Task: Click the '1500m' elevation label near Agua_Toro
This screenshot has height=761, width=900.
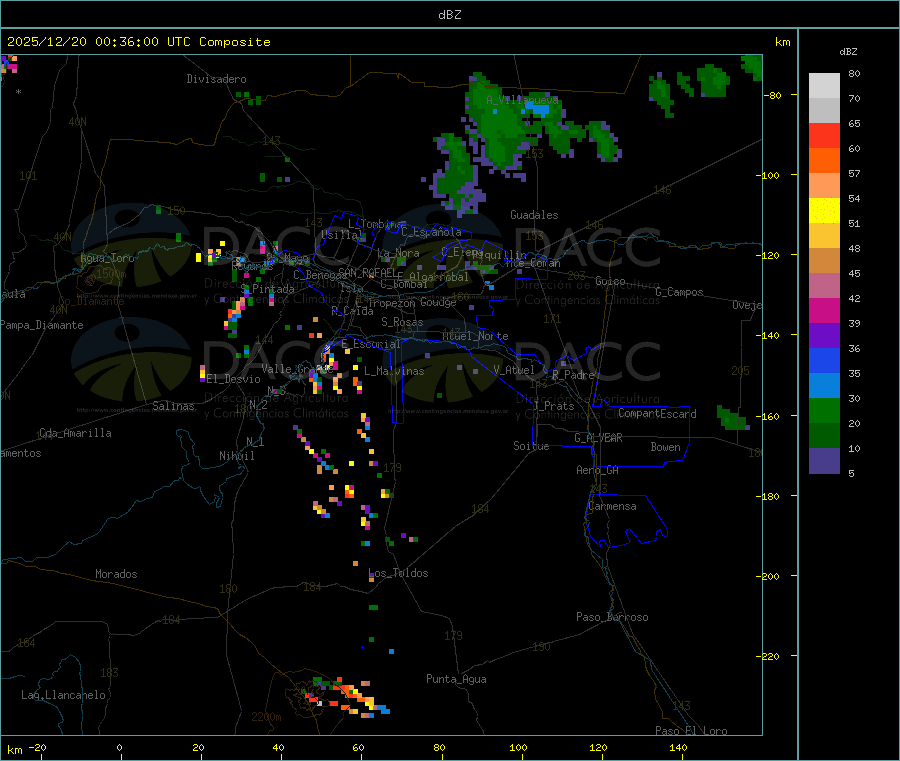Action: [x=111, y=274]
